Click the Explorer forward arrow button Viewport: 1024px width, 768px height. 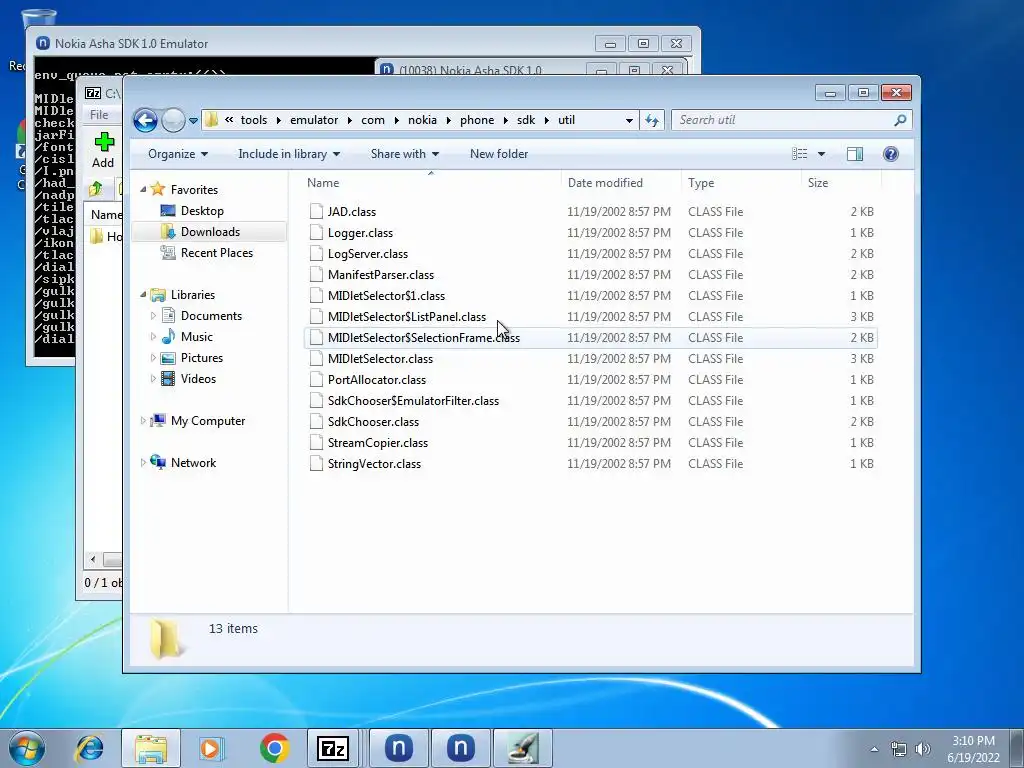pyautogui.click(x=173, y=120)
